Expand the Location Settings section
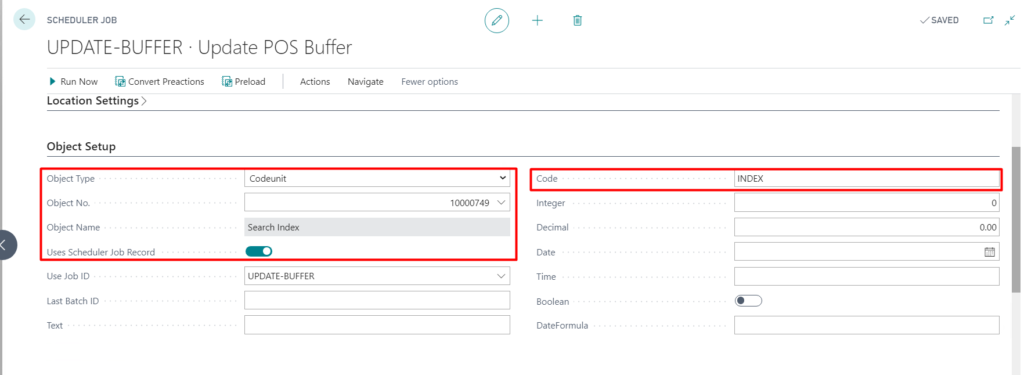 coord(97,101)
